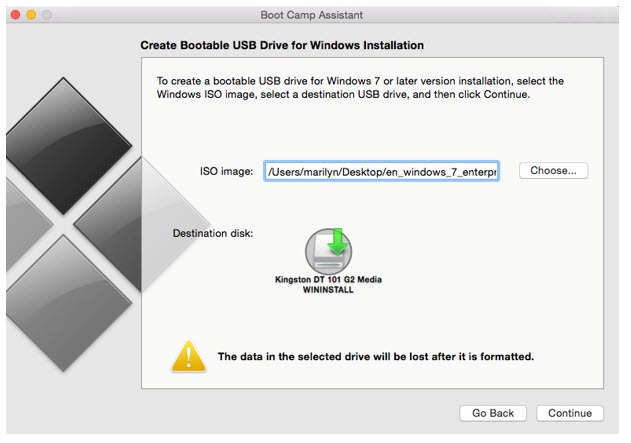Go Back to the previous step
This screenshot has width=631, height=443.
tap(493, 413)
